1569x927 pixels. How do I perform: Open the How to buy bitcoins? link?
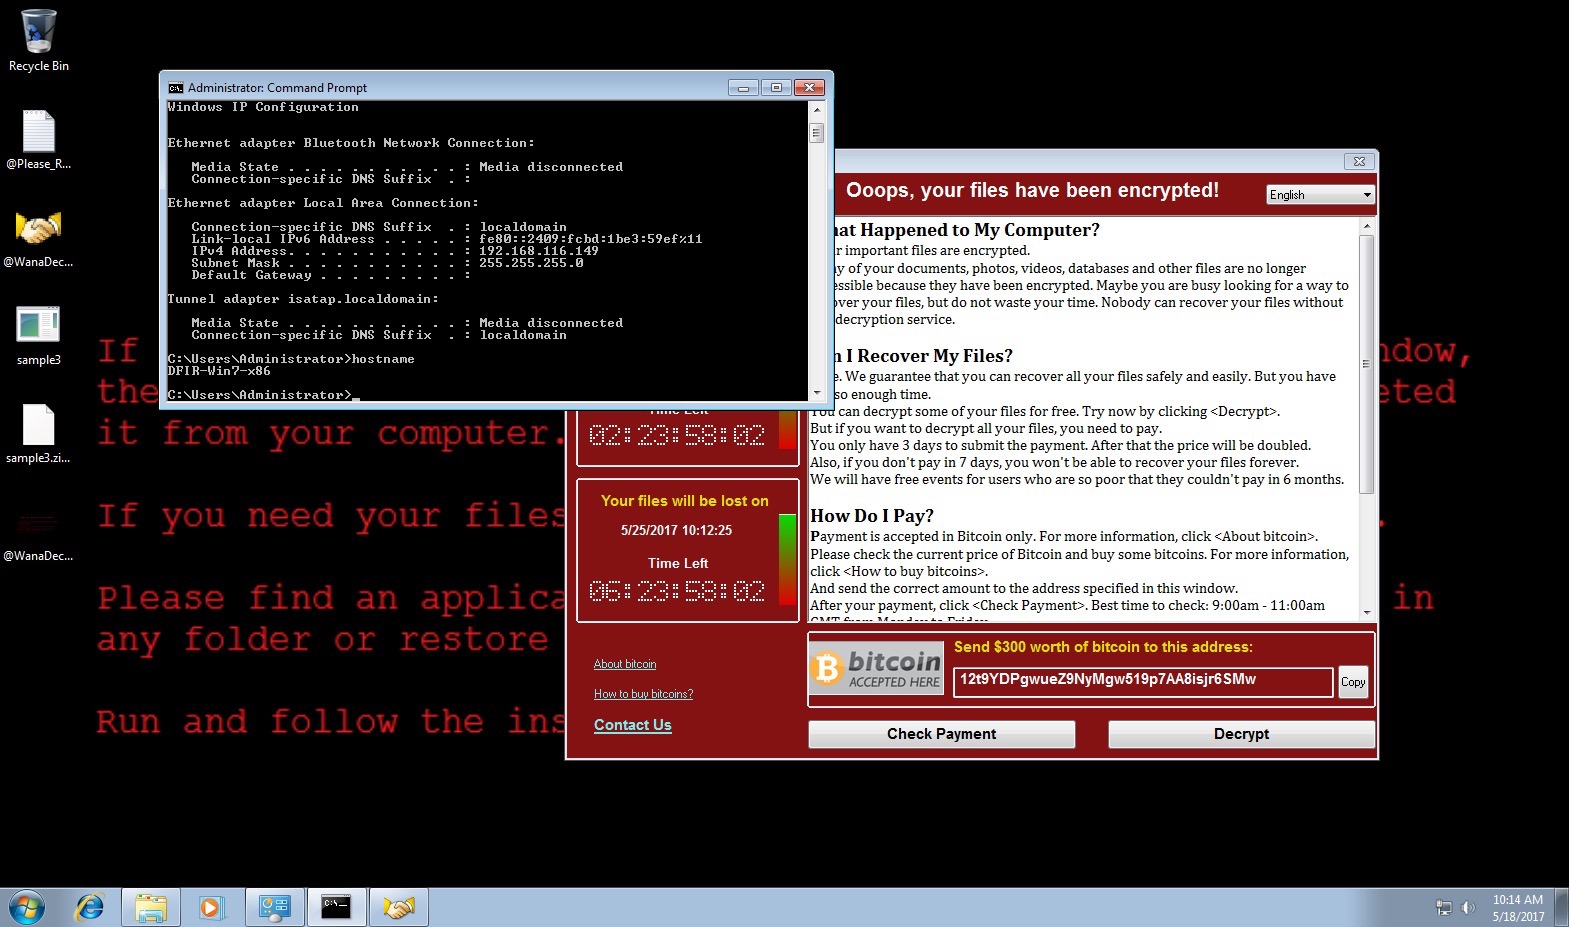[x=643, y=694]
